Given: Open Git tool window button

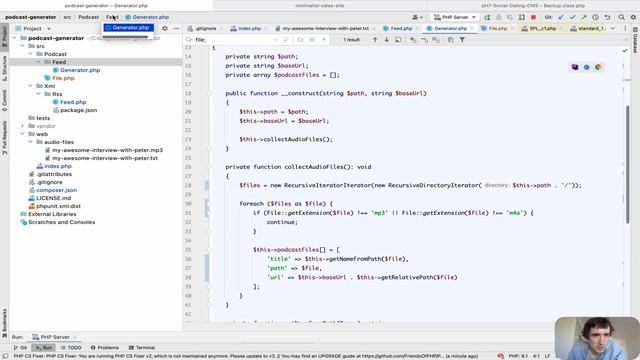Looking at the screenshot, I should point(20,348).
